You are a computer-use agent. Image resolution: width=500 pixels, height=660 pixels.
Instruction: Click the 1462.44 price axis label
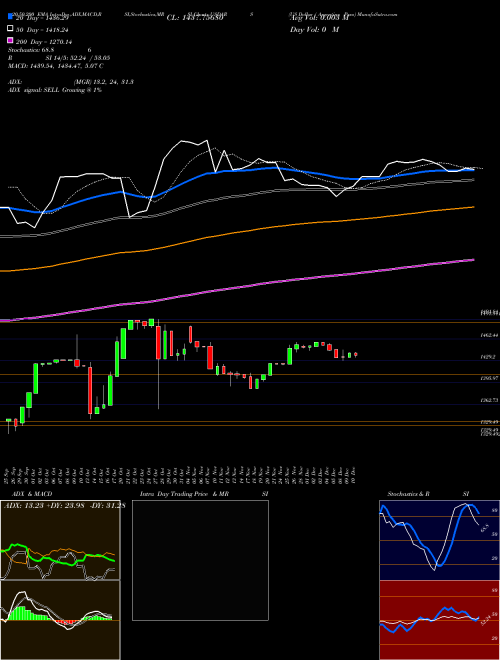(489, 335)
